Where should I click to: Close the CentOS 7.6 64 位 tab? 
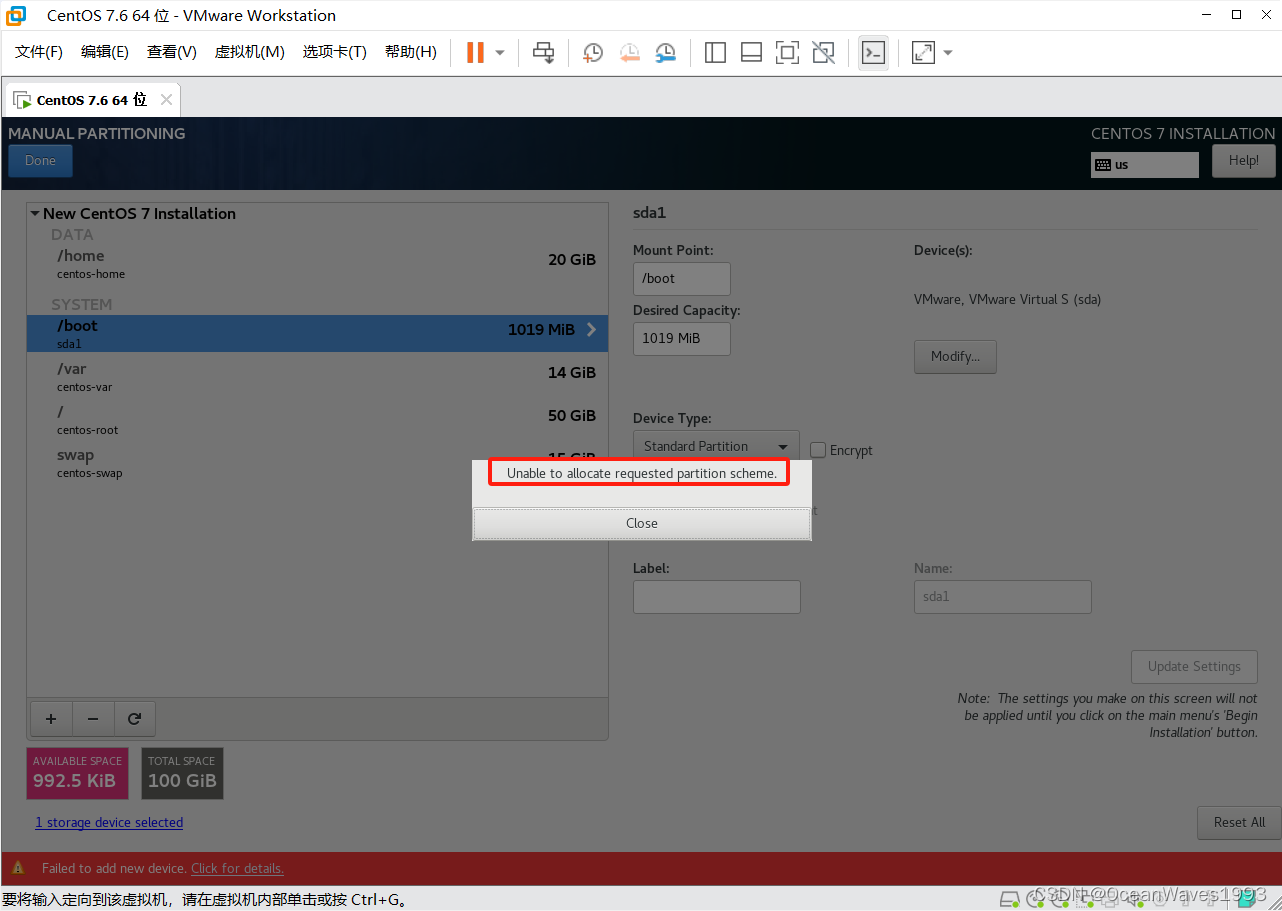coord(166,100)
